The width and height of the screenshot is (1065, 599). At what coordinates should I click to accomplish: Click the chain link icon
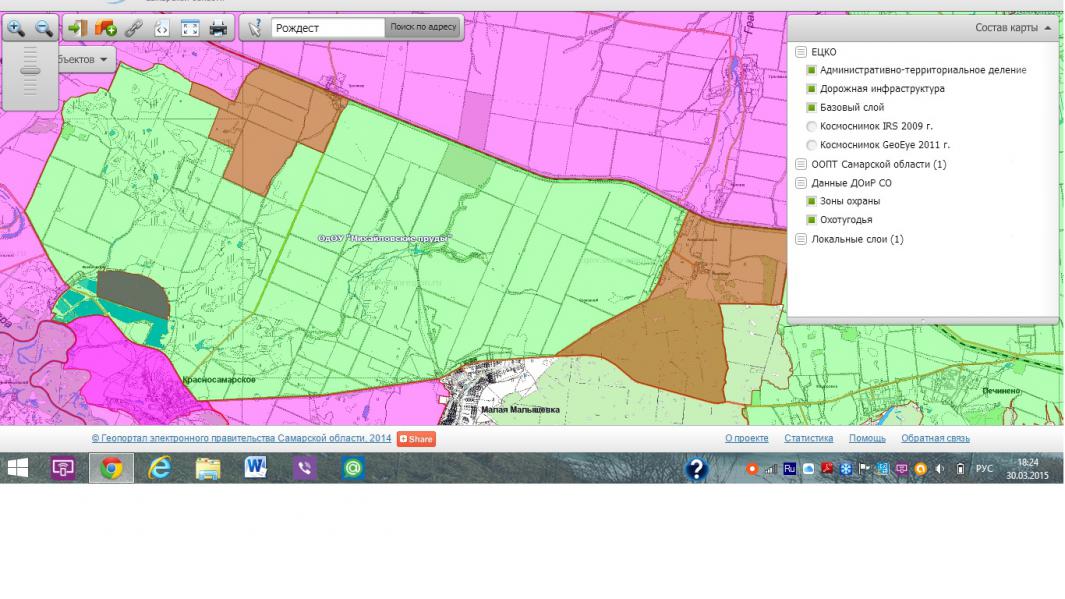point(134,29)
